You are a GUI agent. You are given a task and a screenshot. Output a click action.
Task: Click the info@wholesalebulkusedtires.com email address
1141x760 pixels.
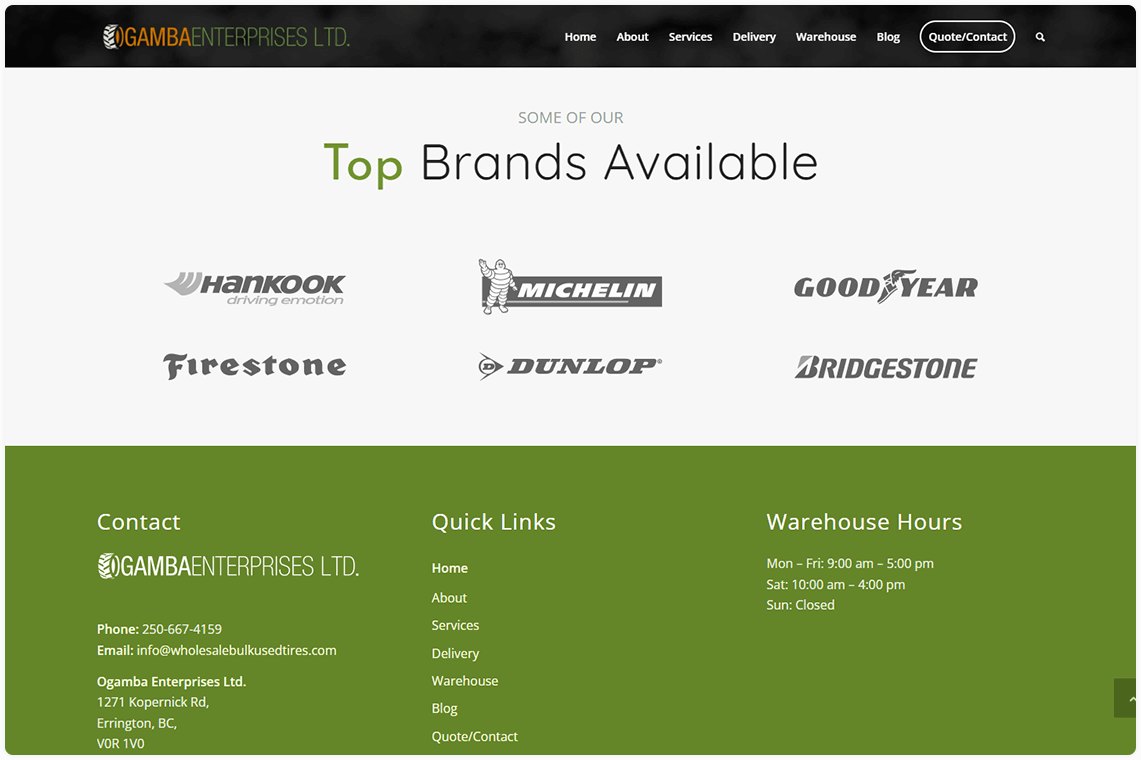coord(236,651)
